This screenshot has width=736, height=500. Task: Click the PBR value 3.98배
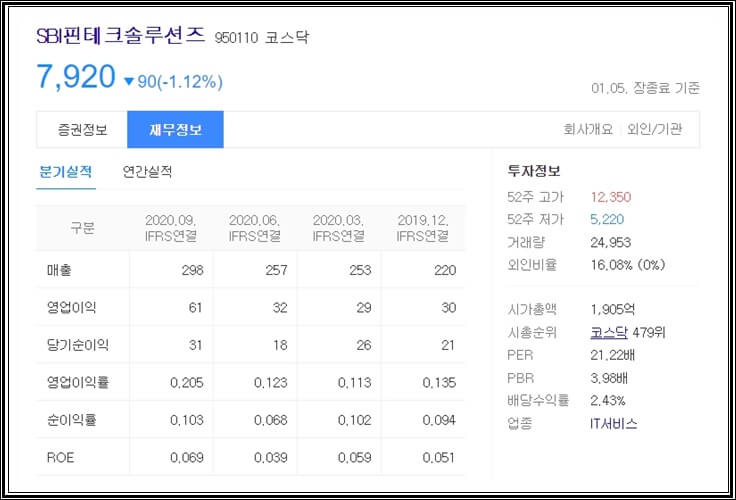tap(609, 378)
